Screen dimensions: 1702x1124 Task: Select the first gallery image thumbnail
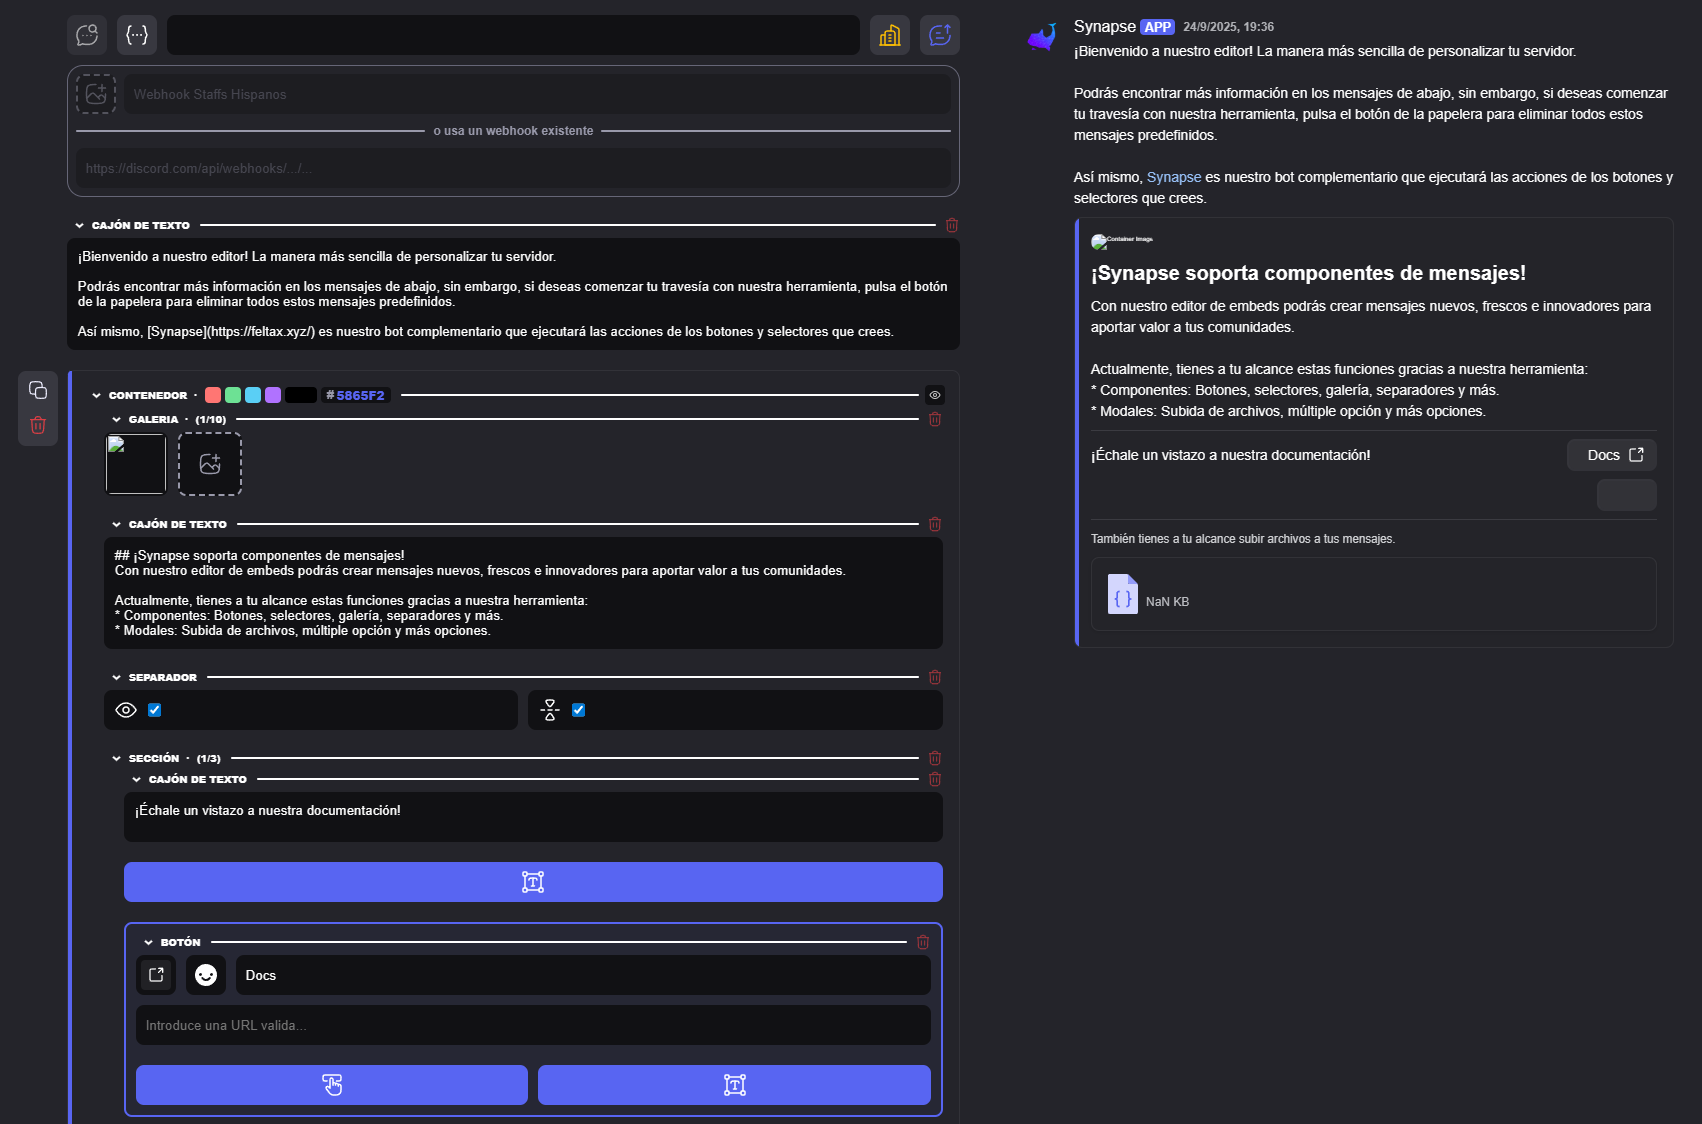tap(136, 464)
